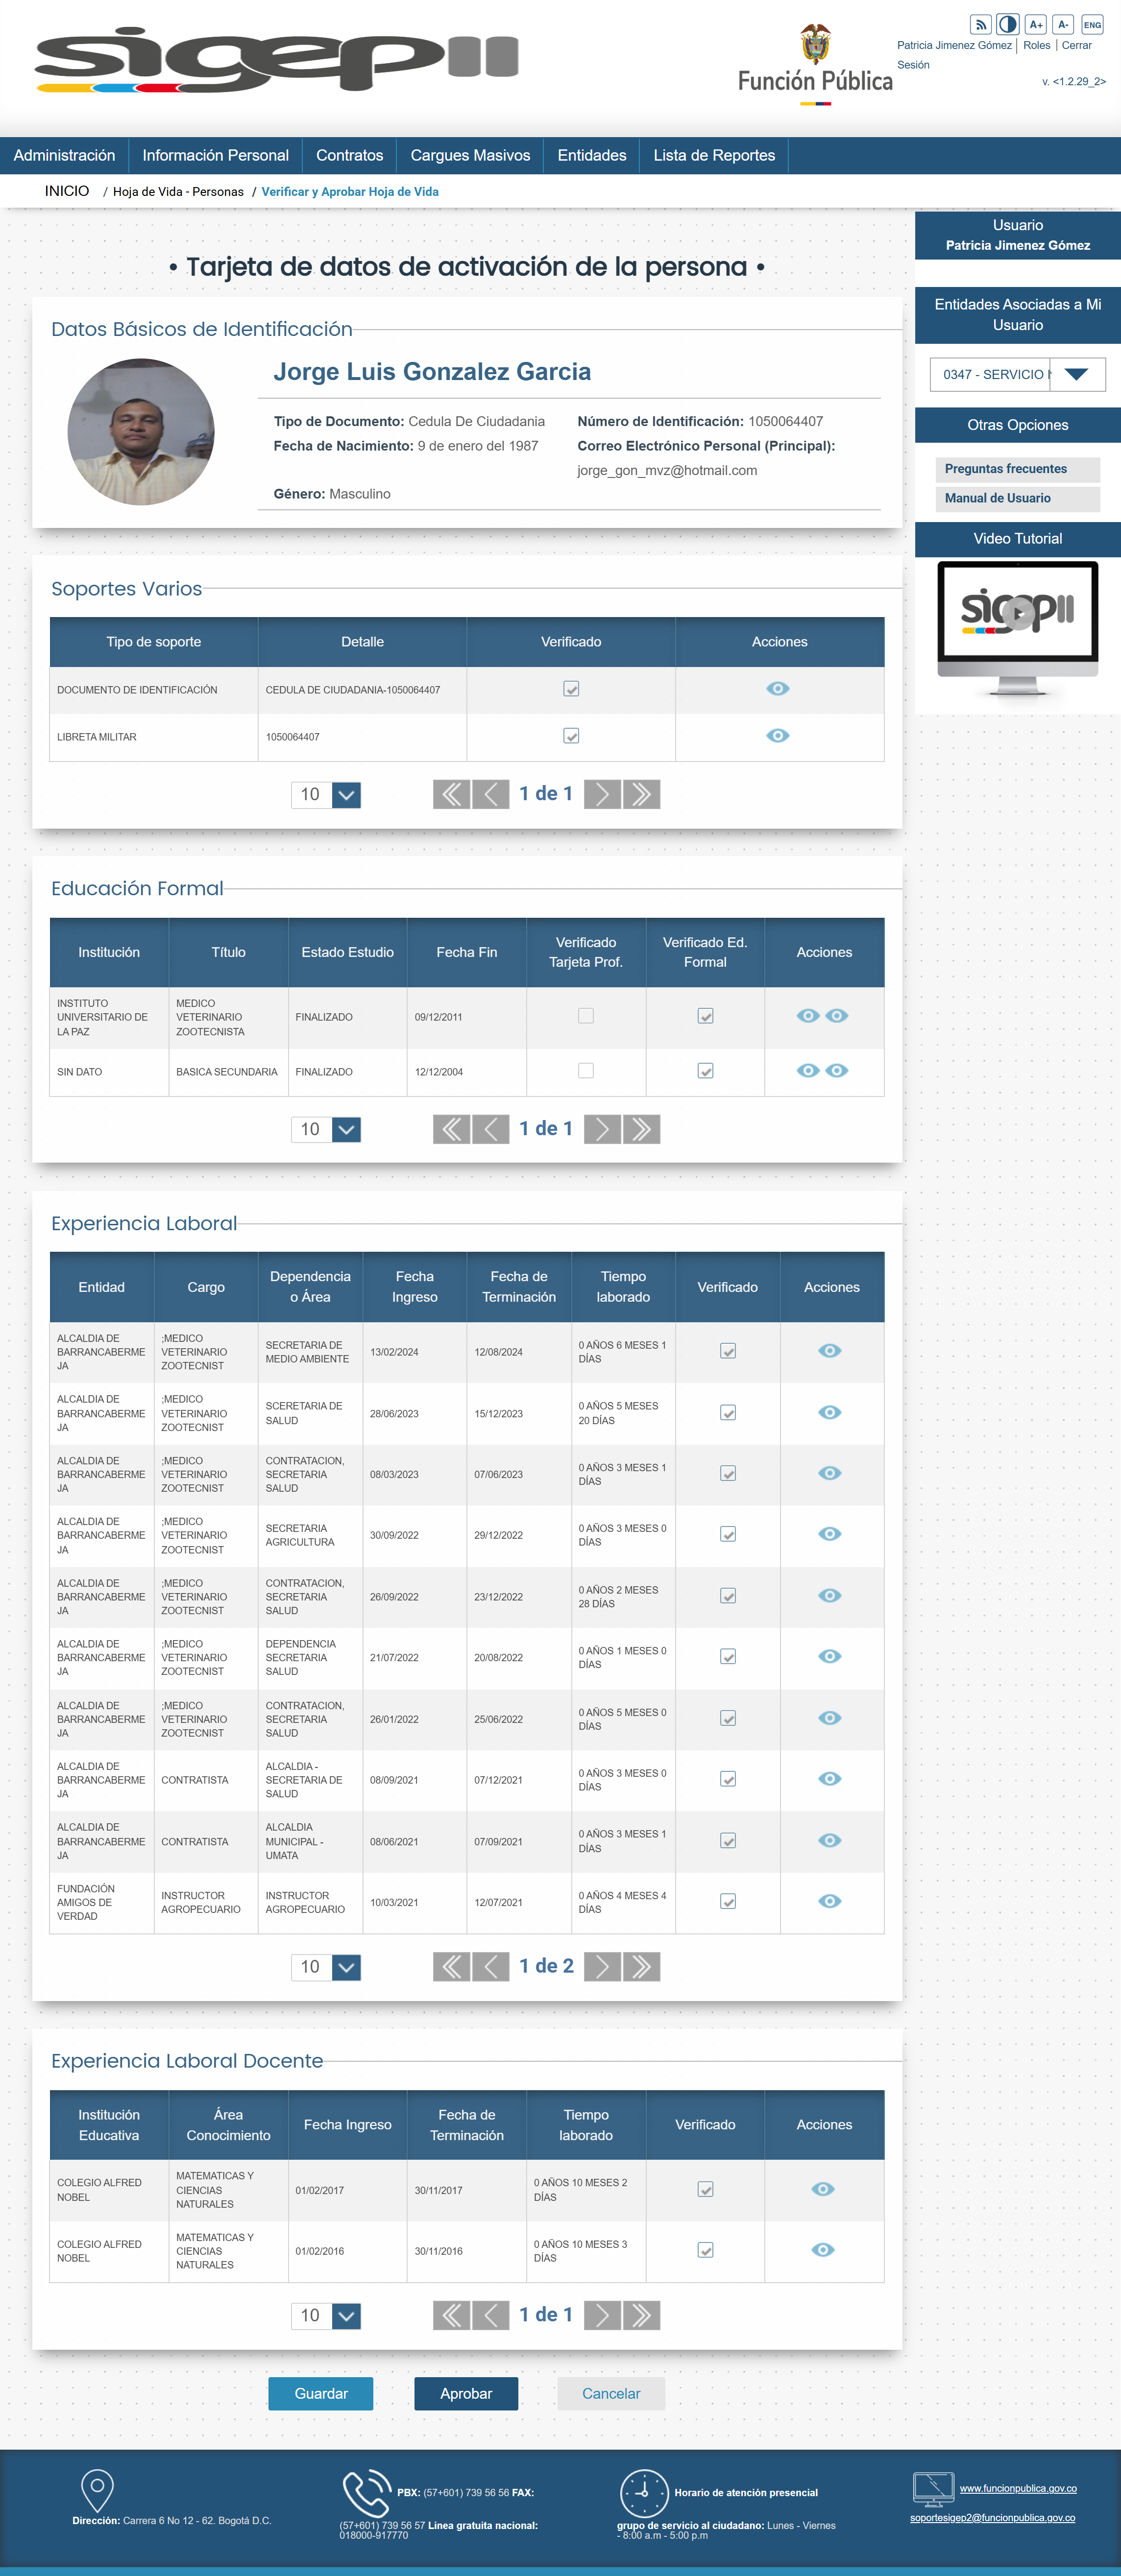Screen dimensions: 1121x2576
Task: Jump to last page of Experiencia Laboral
Action: (642, 1967)
